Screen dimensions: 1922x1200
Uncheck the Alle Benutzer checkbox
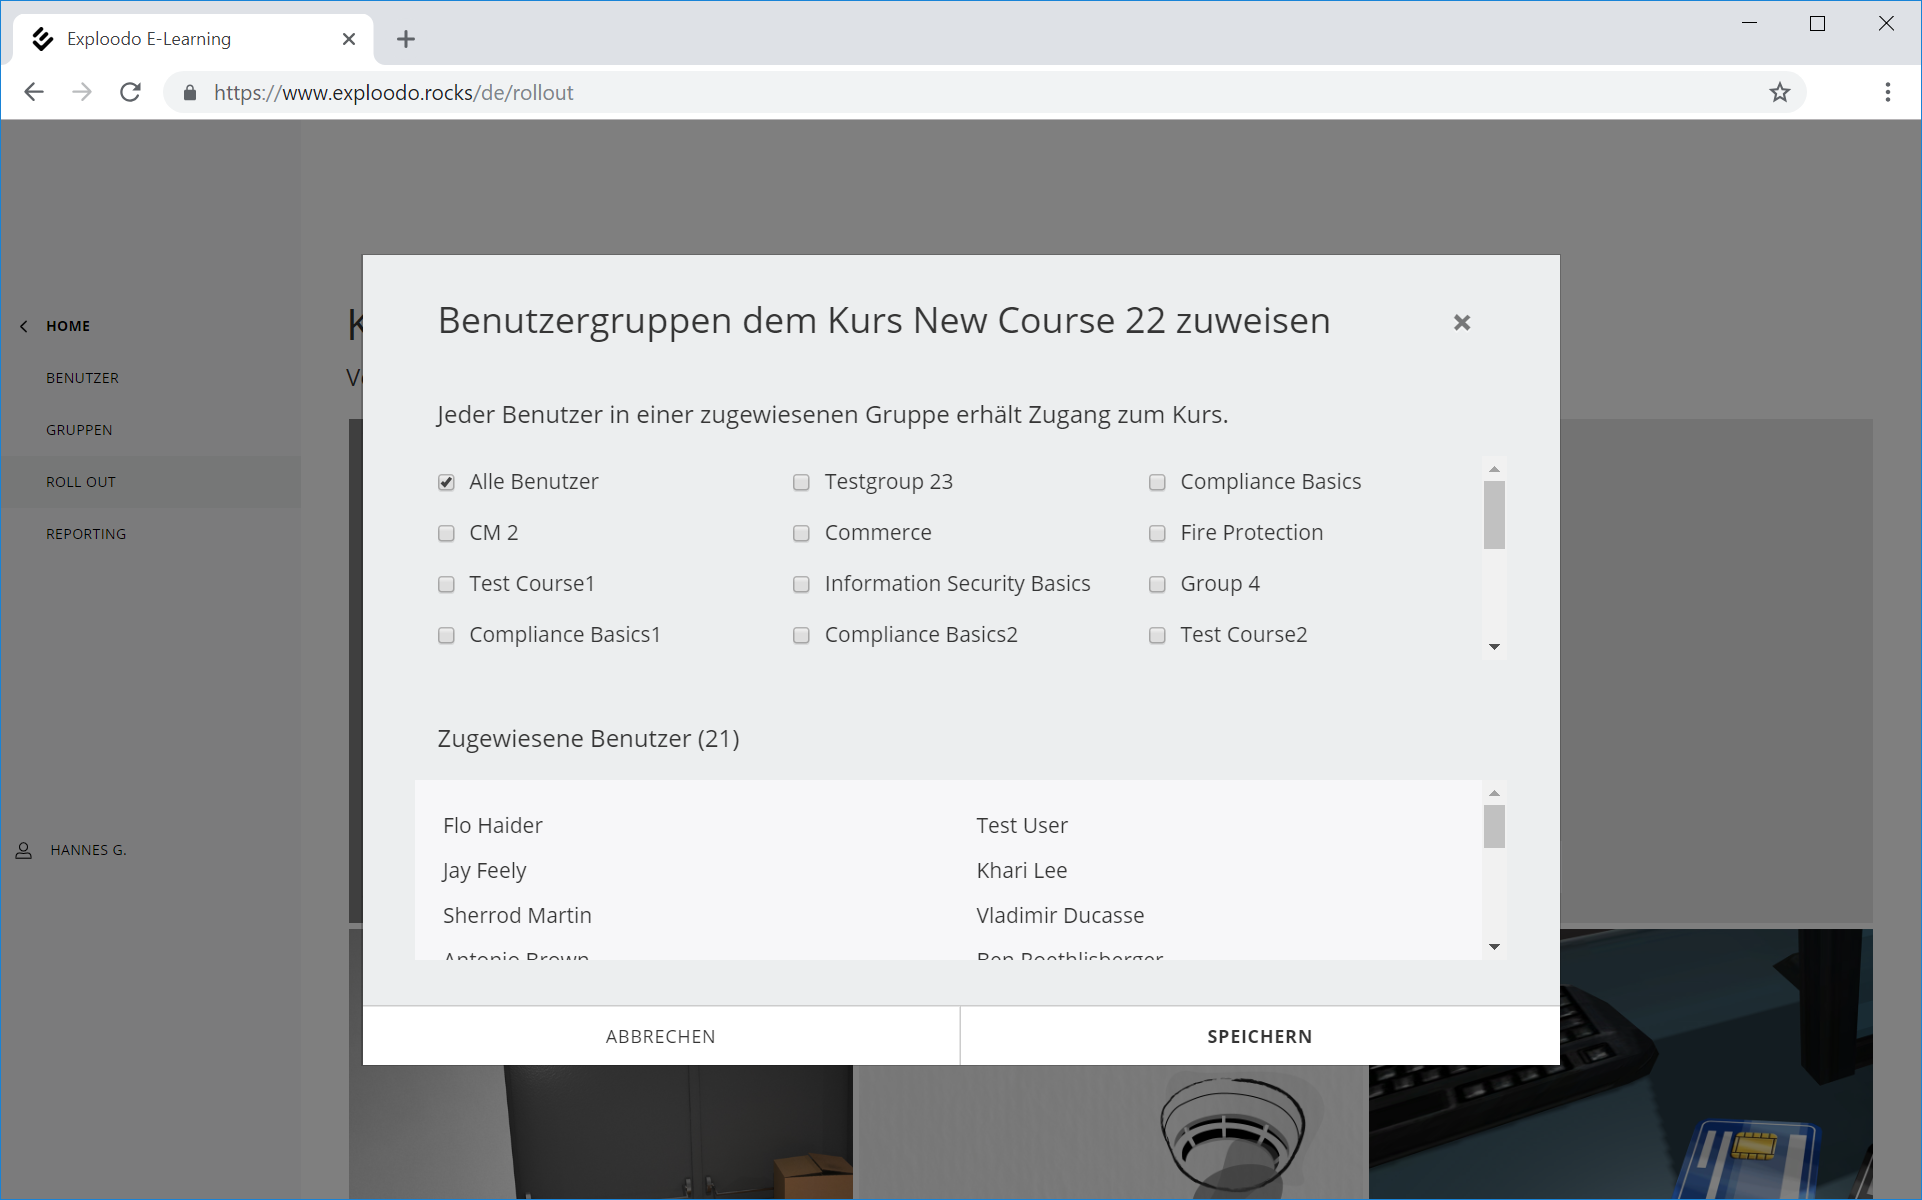pos(446,482)
